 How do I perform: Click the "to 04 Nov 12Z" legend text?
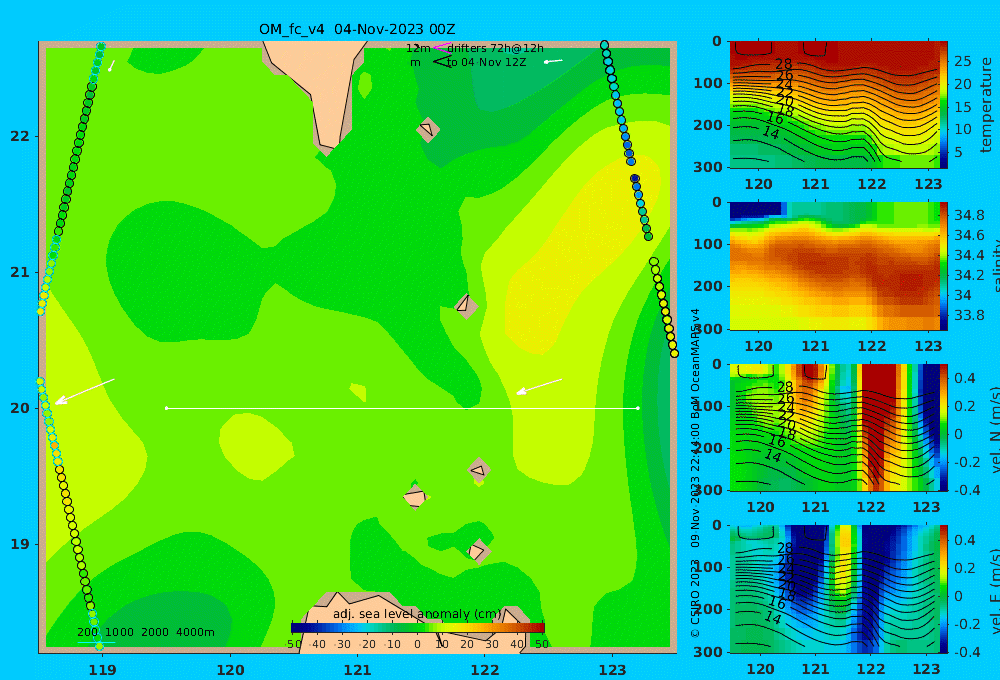pyautogui.click(x=486, y=63)
